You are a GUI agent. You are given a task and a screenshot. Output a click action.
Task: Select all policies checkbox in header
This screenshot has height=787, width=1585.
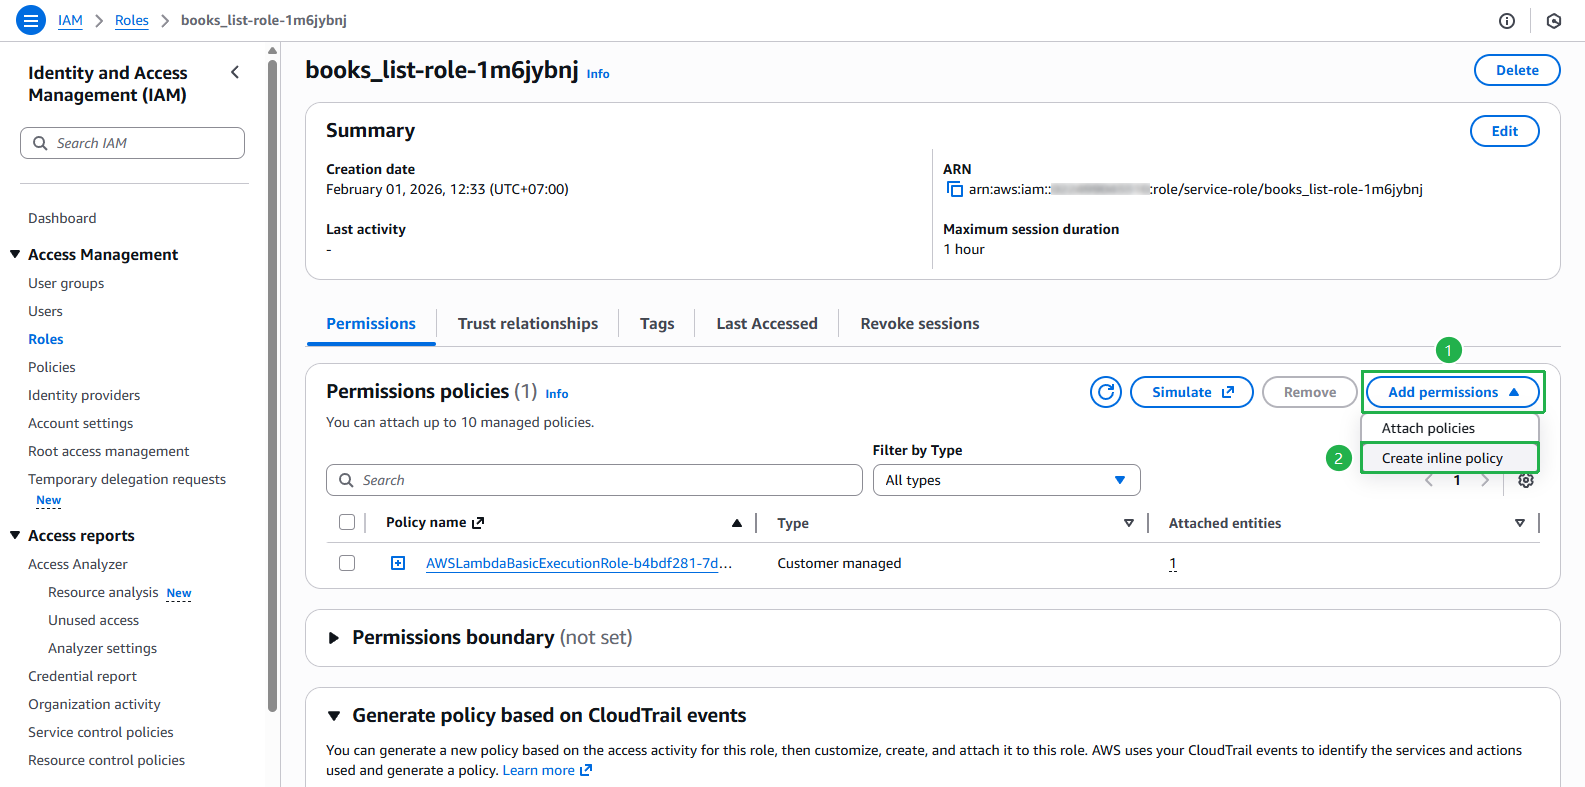click(347, 522)
